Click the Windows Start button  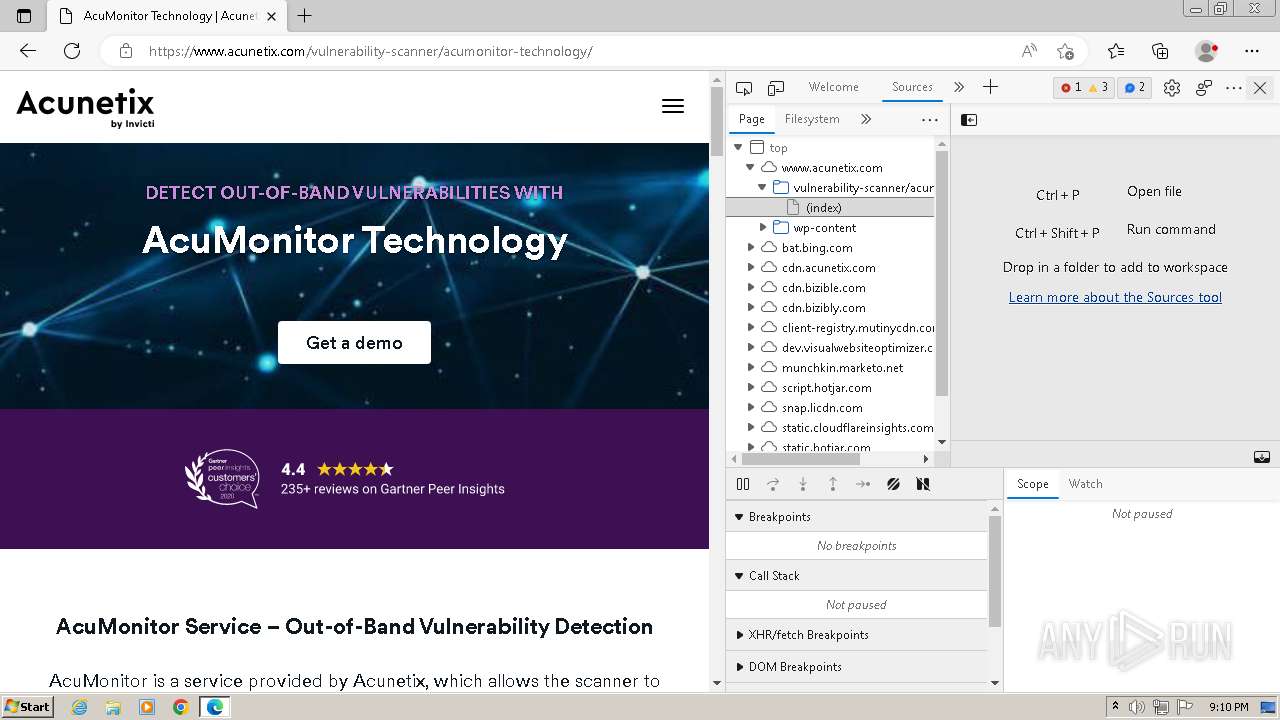[27, 707]
